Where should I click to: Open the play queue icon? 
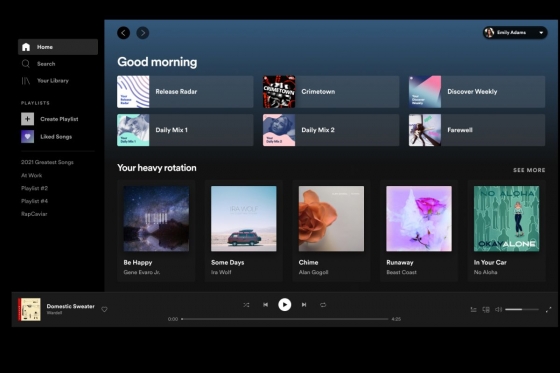pyautogui.click(x=474, y=309)
